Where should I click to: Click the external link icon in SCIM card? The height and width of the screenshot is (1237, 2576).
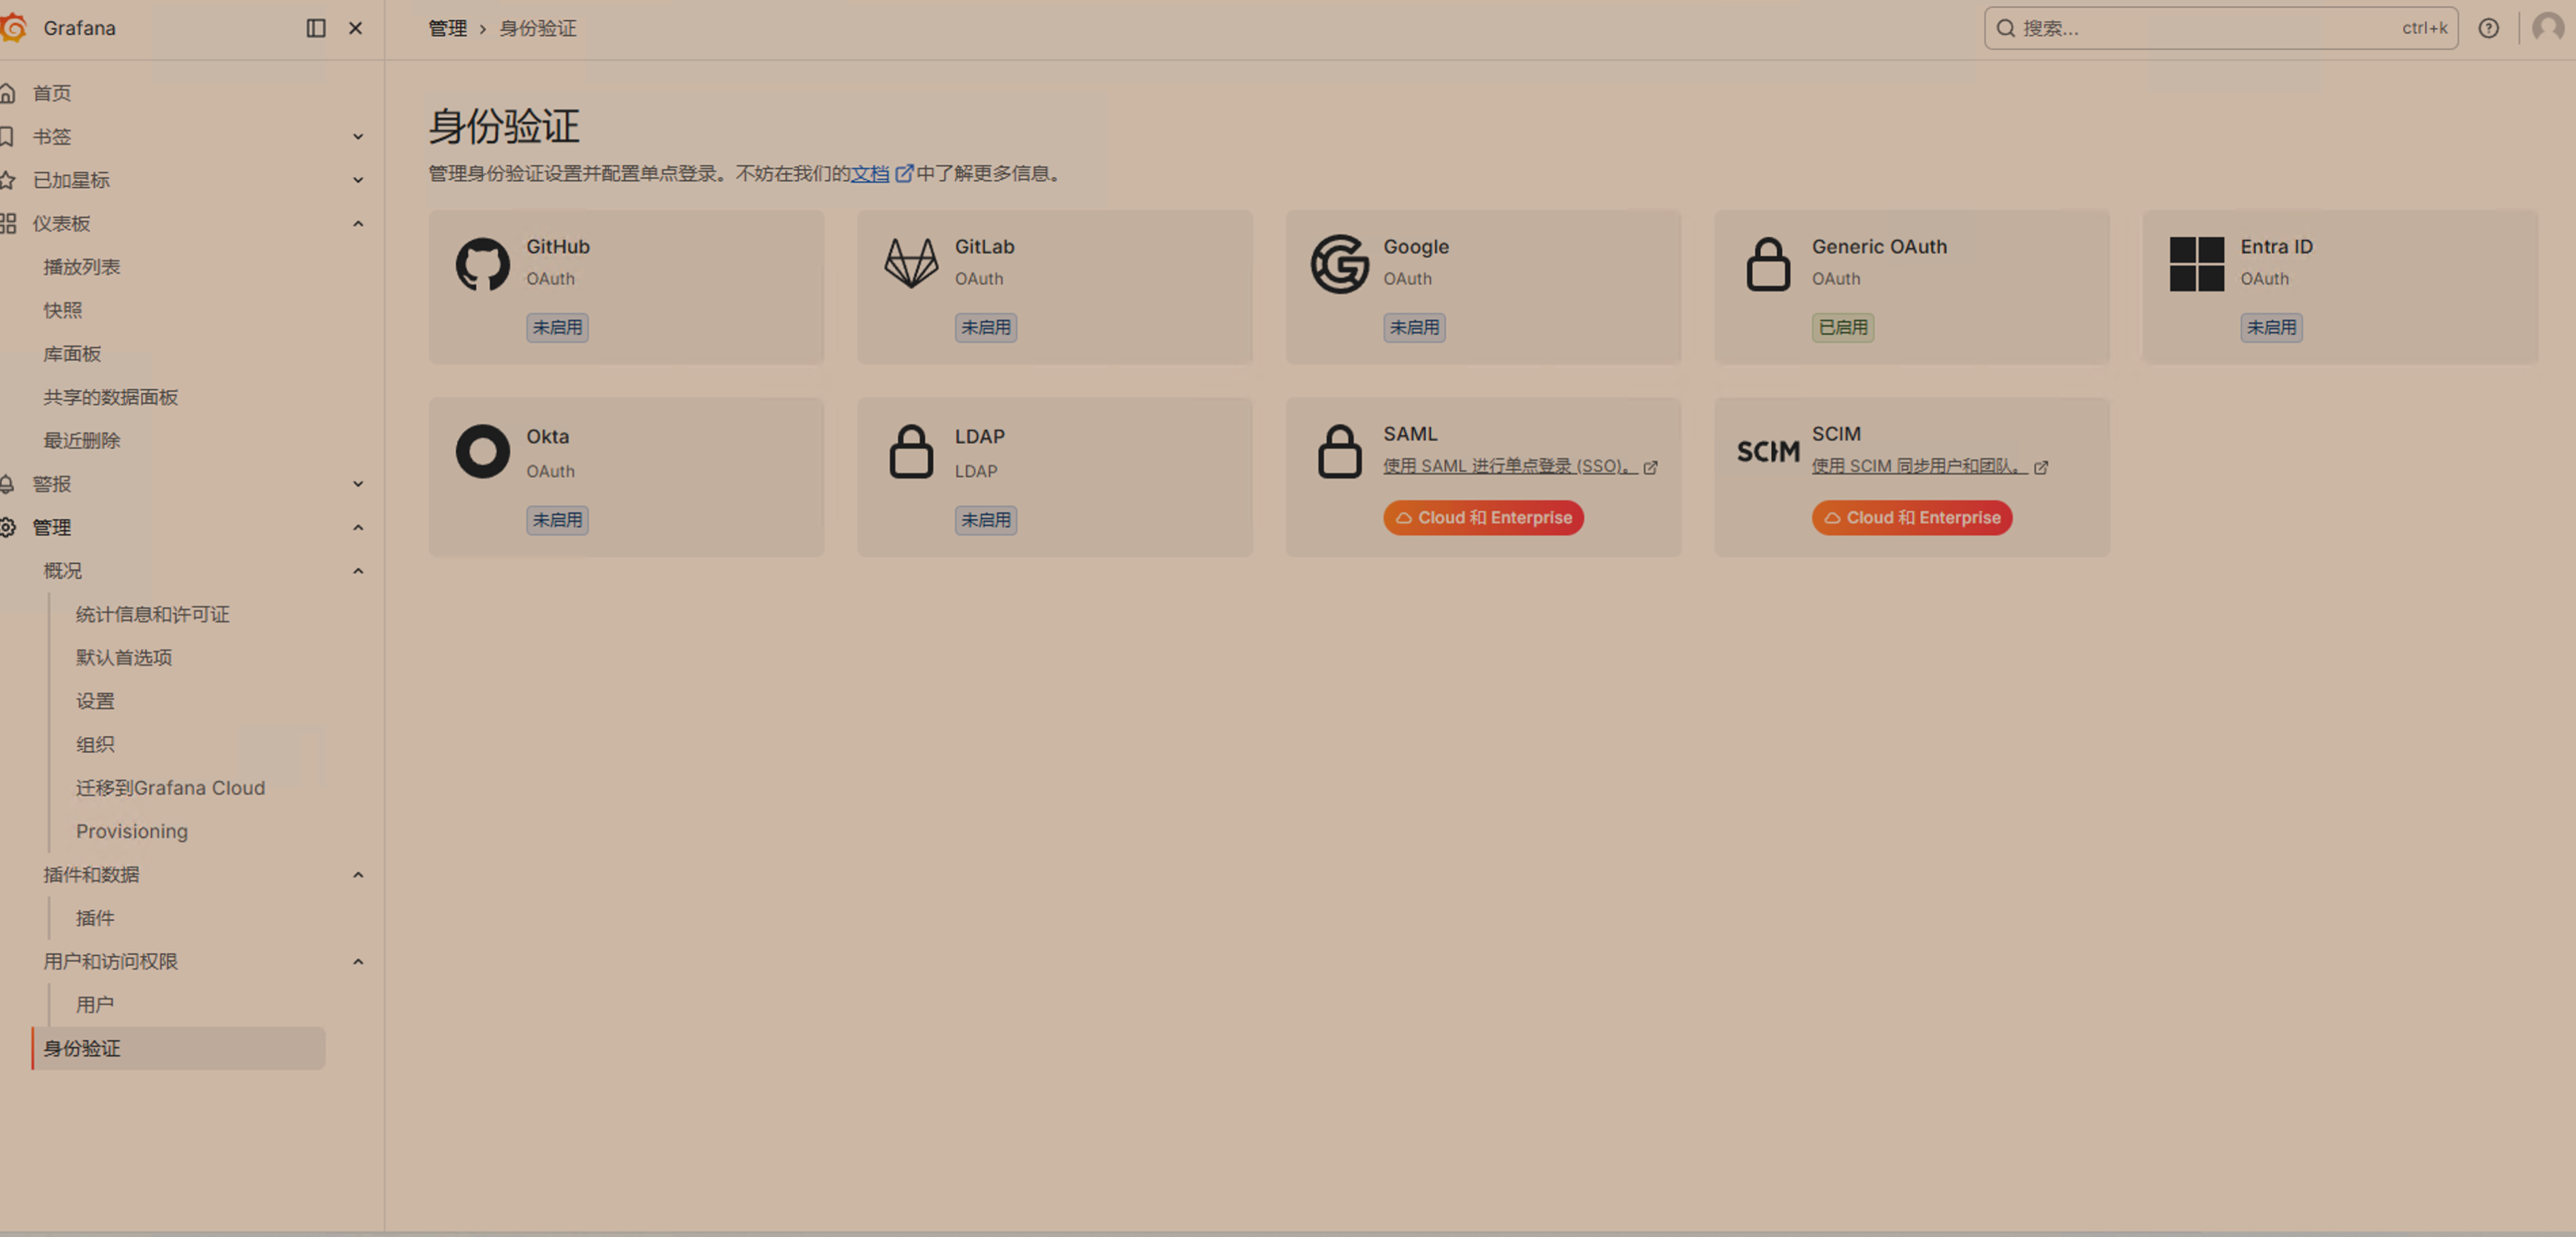coord(2041,467)
